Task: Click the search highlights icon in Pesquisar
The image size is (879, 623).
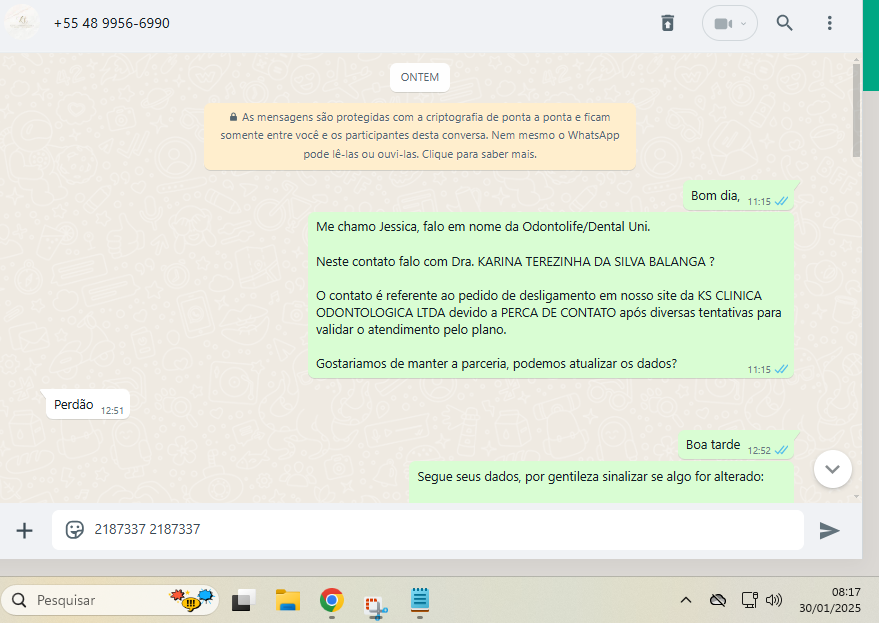Action: [x=193, y=599]
